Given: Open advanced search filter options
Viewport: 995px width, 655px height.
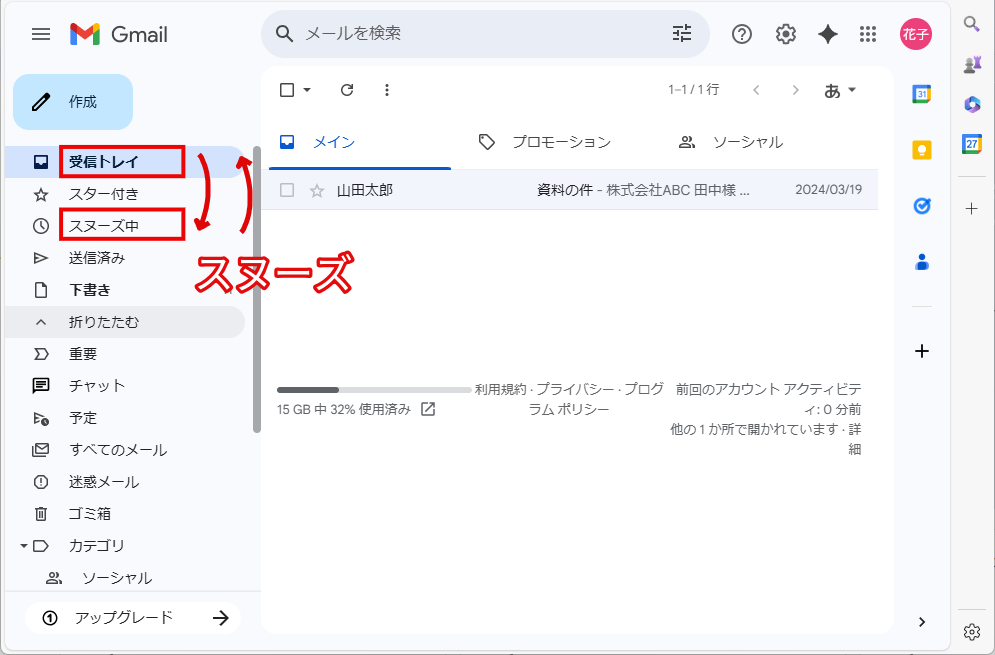Looking at the screenshot, I should point(681,33).
